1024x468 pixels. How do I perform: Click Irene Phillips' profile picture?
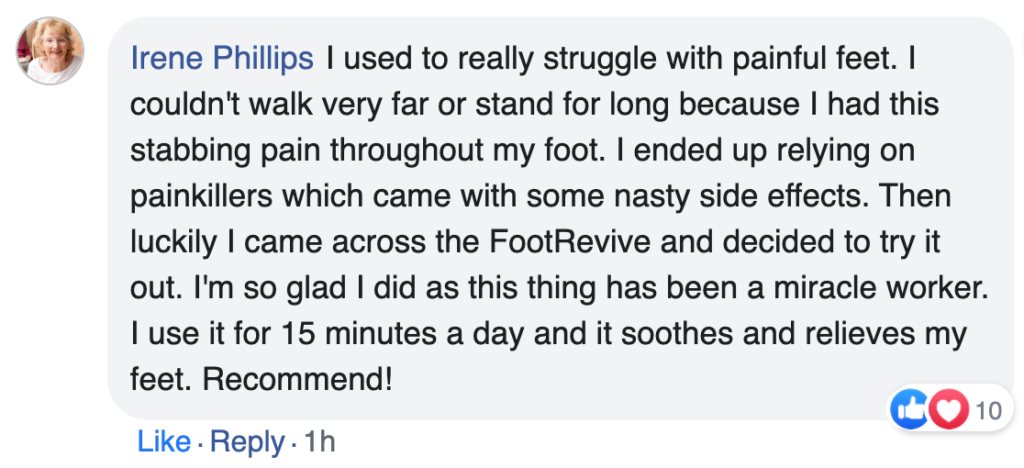(50, 51)
